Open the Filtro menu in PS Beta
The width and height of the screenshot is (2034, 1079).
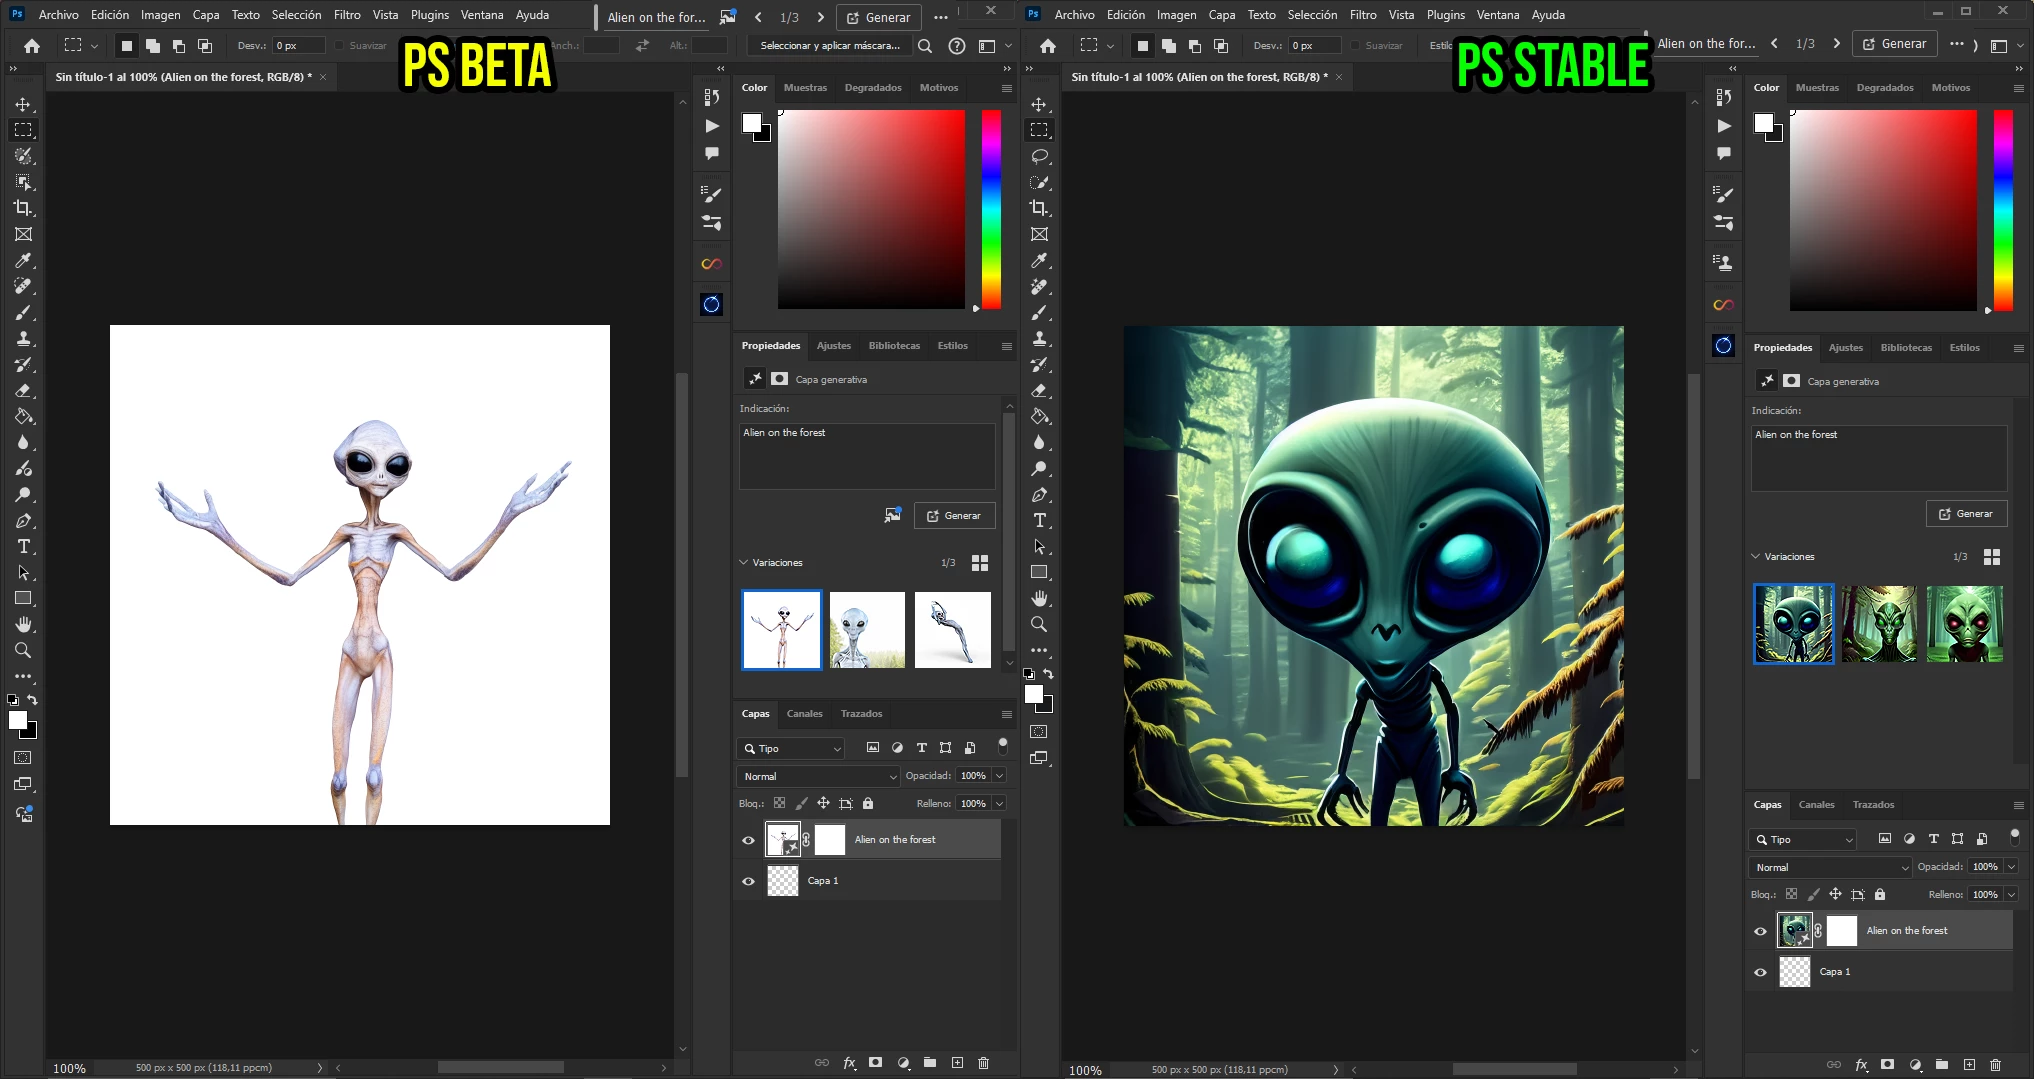(347, 15)
